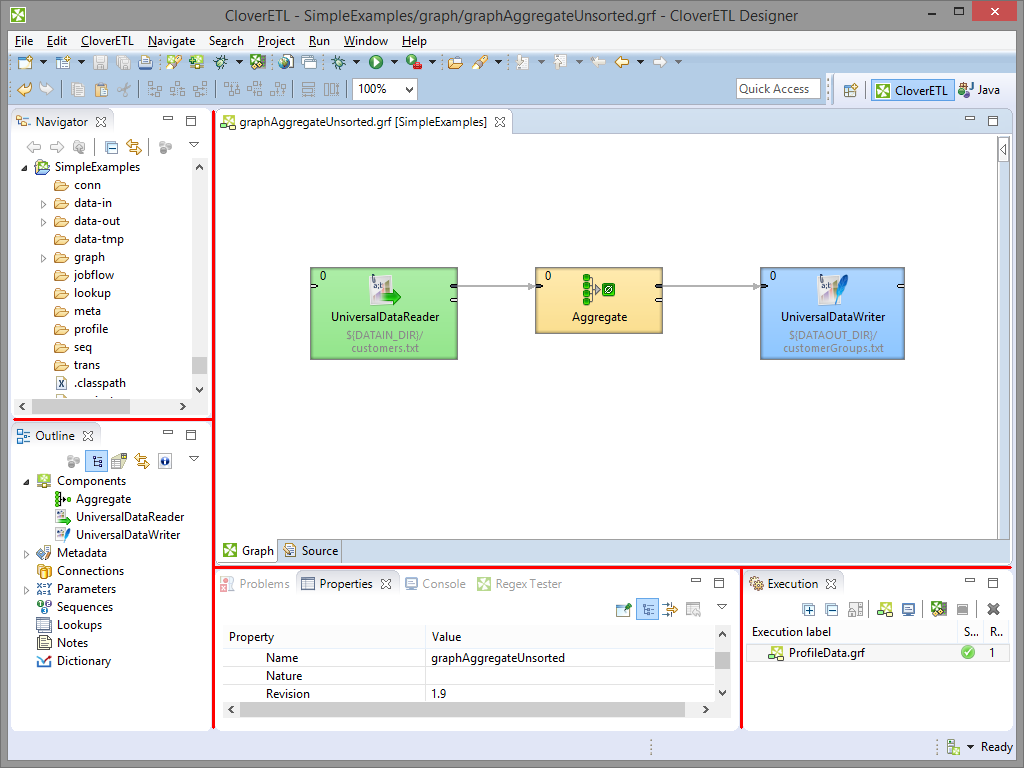The image size is (1024, 768).
Task: Select the ProfileData.grf execution row
Action: tap(877, 652)
